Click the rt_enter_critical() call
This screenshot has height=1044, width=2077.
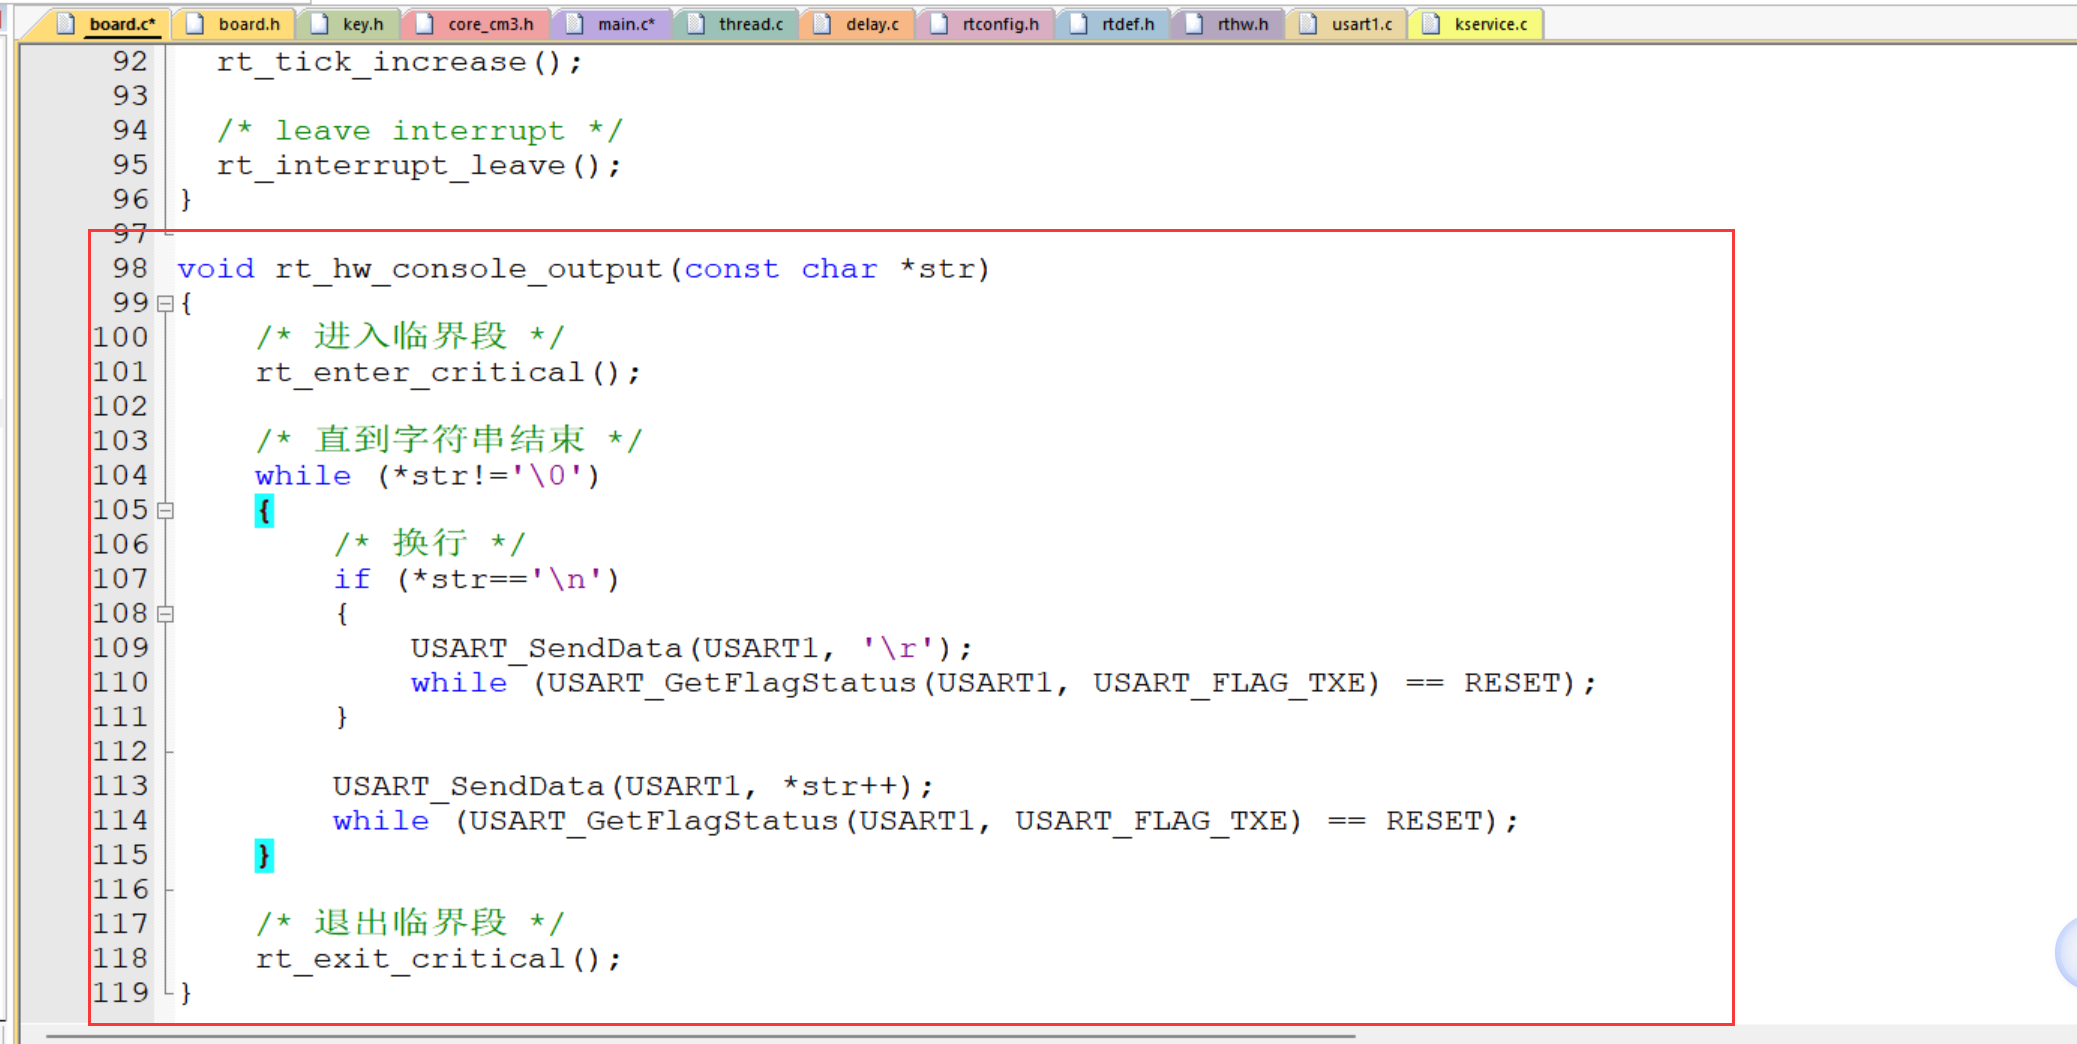[448, 373]
